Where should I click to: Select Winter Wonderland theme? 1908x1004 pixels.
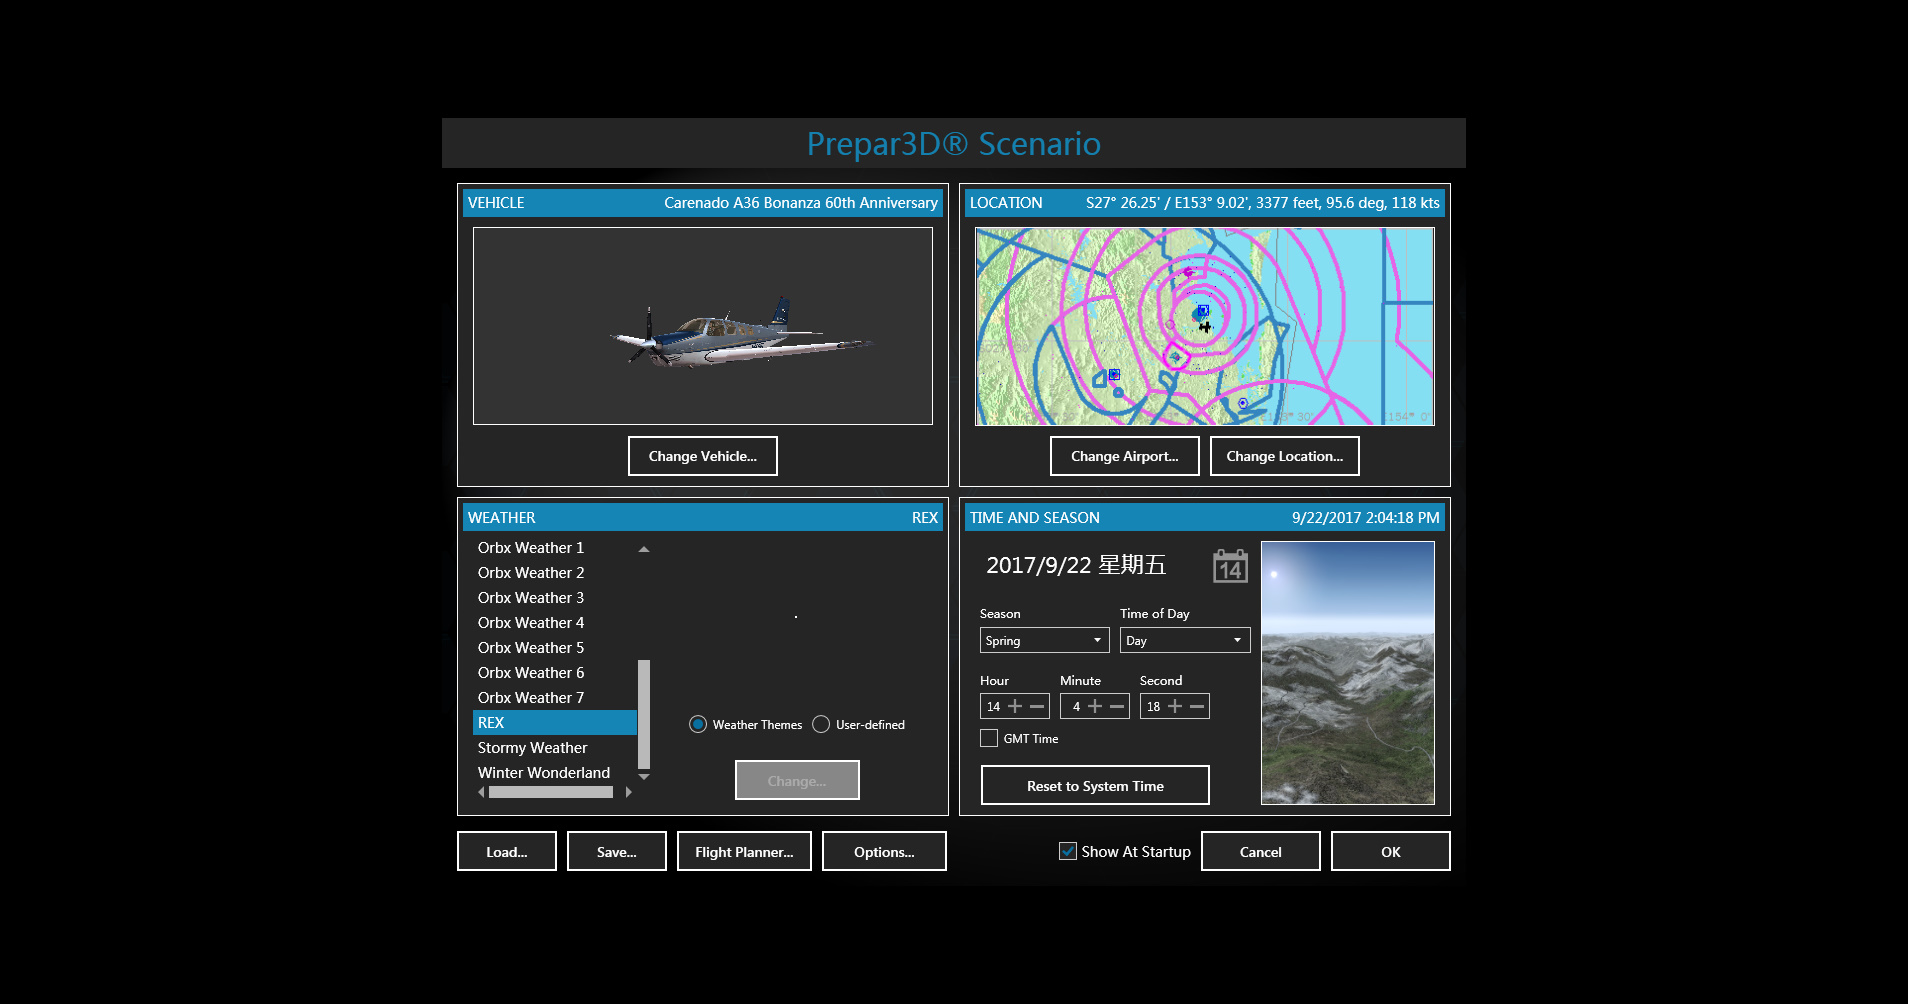(x=554, y=773)
